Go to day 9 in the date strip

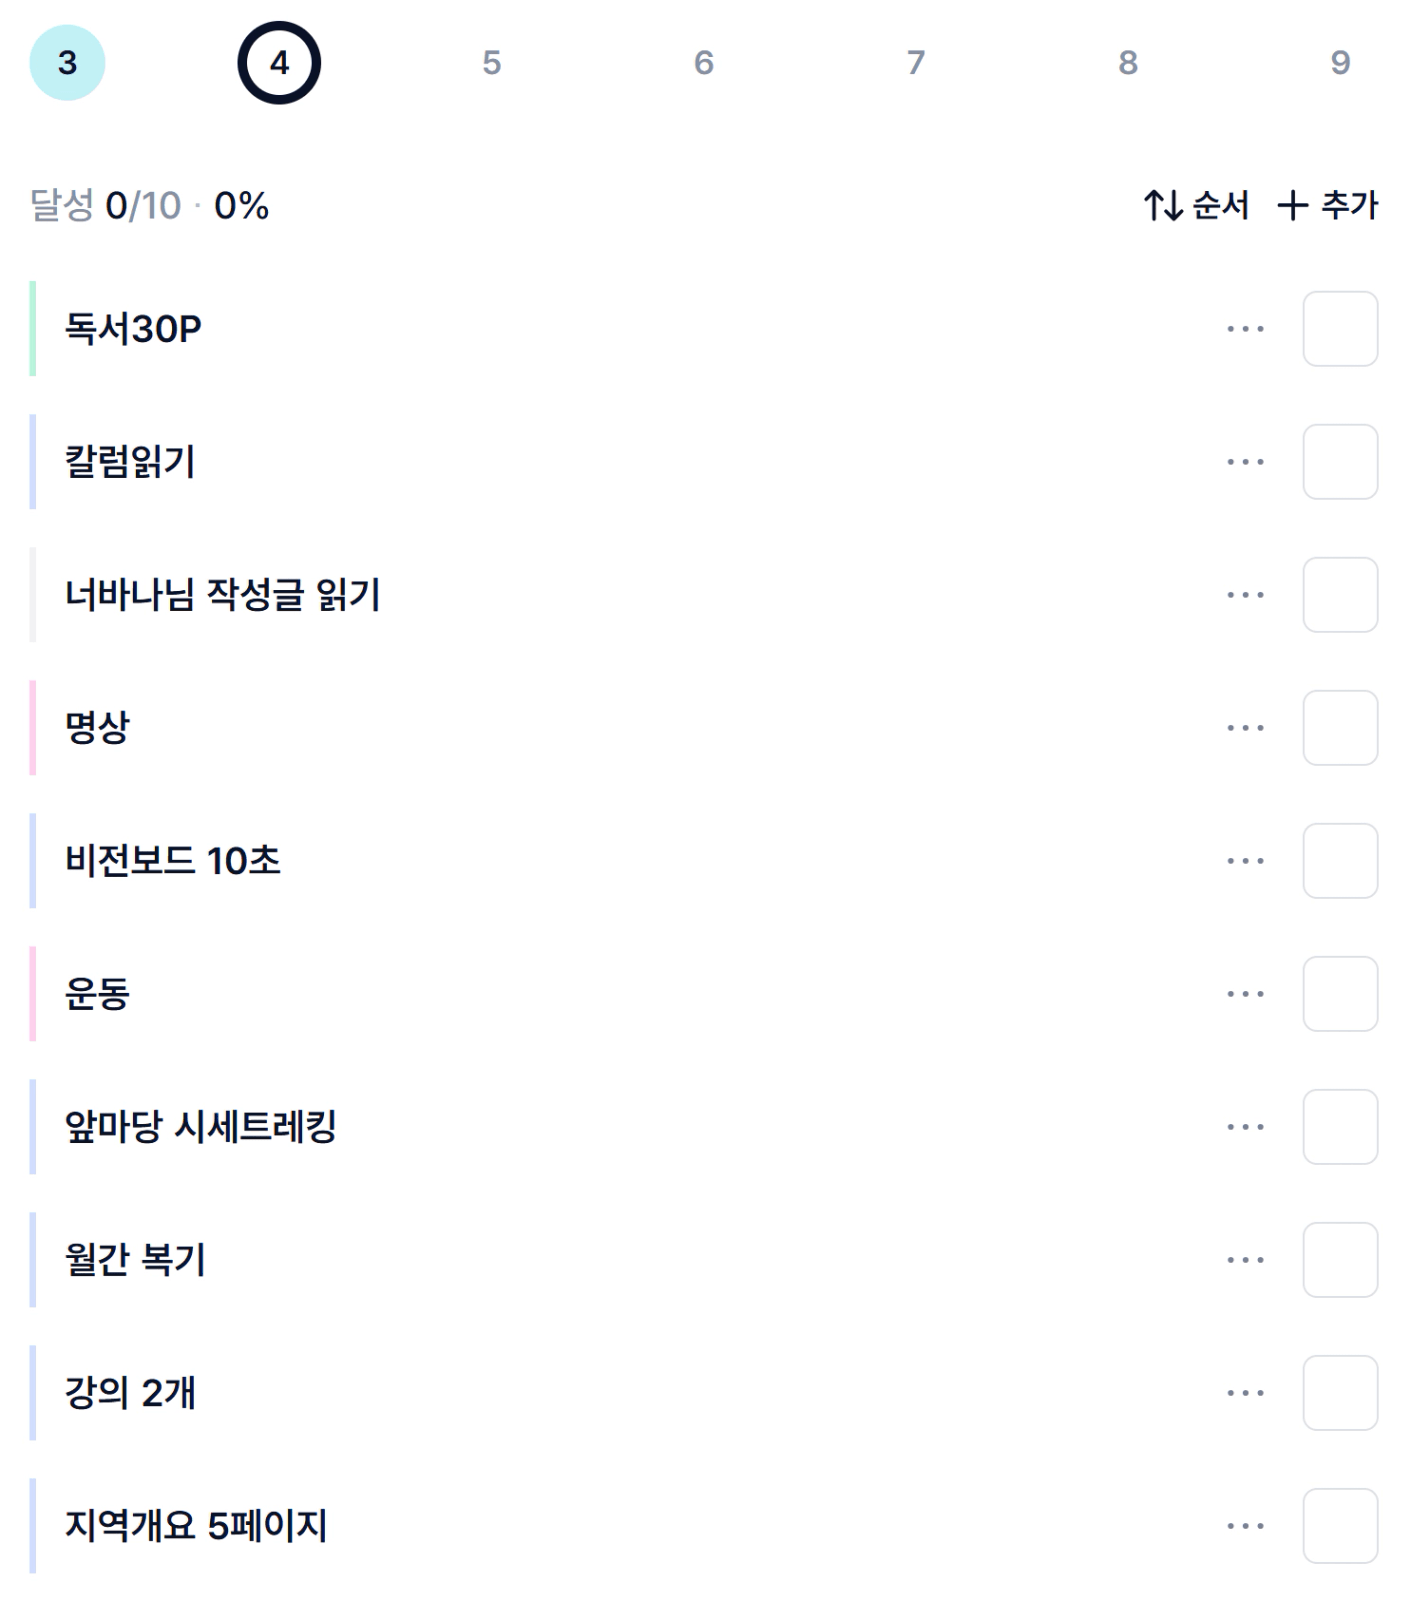coord(1340,63)
